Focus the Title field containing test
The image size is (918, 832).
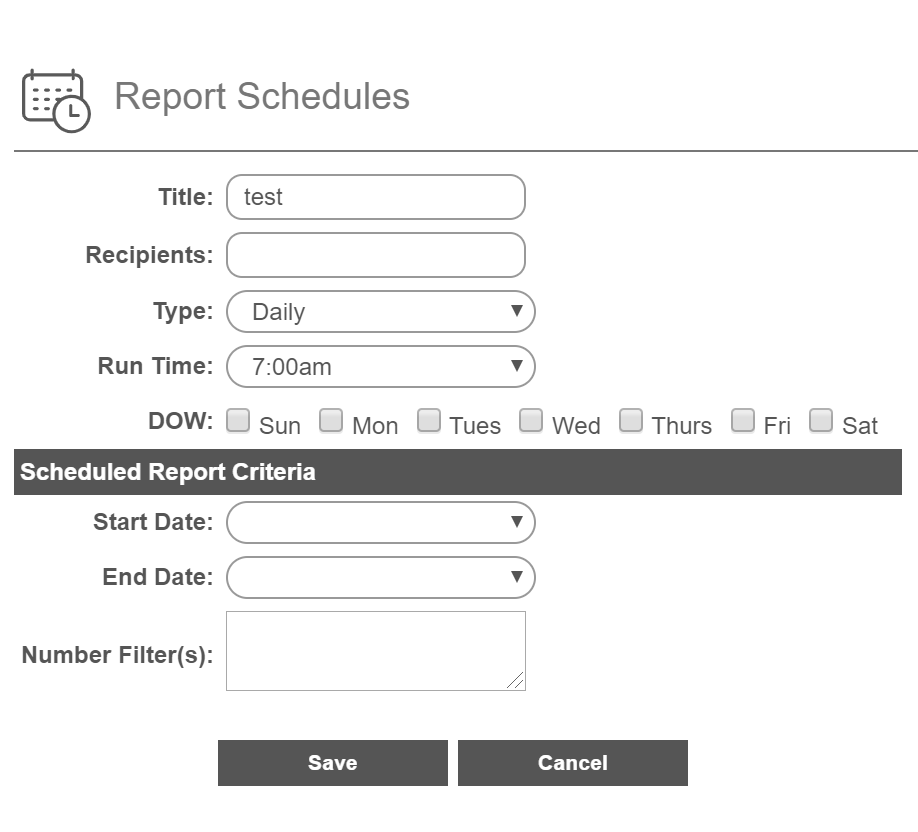coord(376,197)
